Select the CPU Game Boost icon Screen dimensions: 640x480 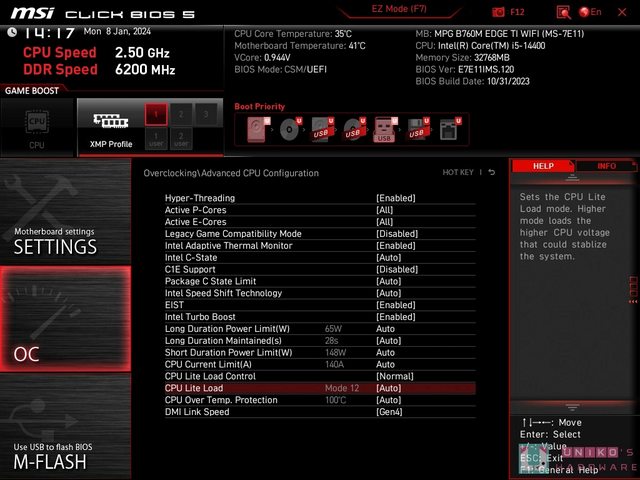pyautogui.click(x=37, y=126)
